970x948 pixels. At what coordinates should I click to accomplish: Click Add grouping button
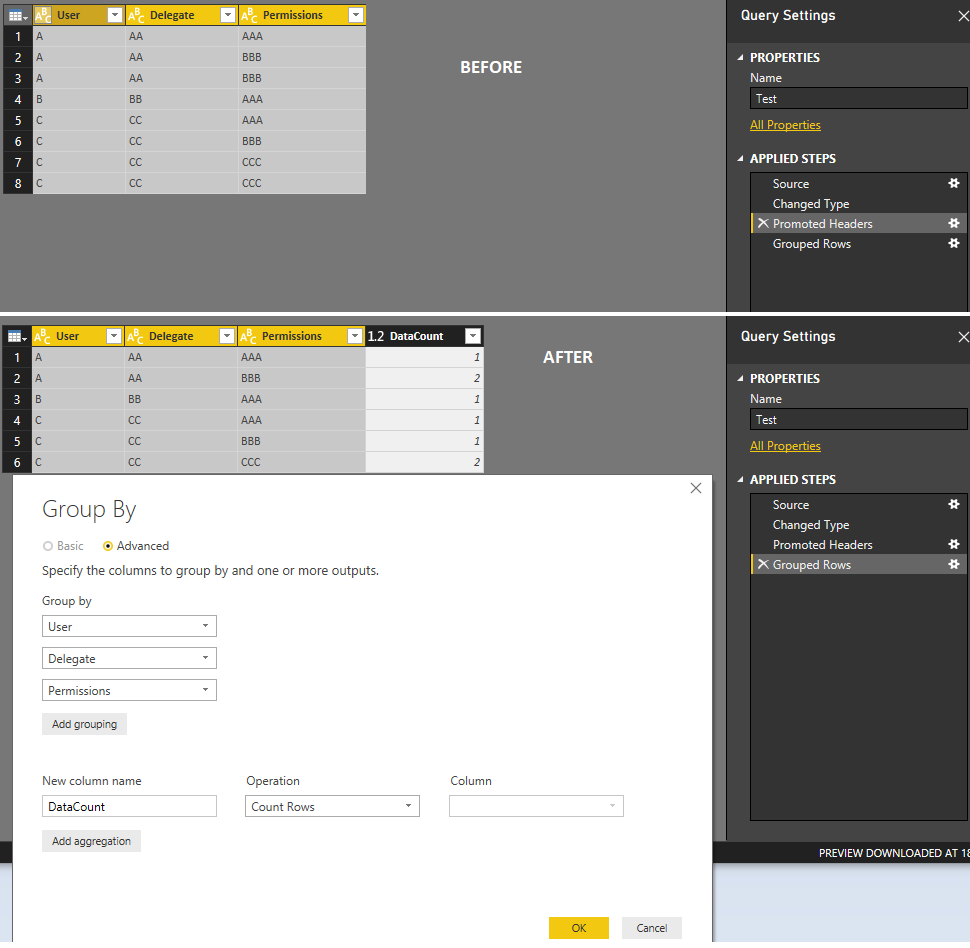pyautogui.click(x=84, y=724)
